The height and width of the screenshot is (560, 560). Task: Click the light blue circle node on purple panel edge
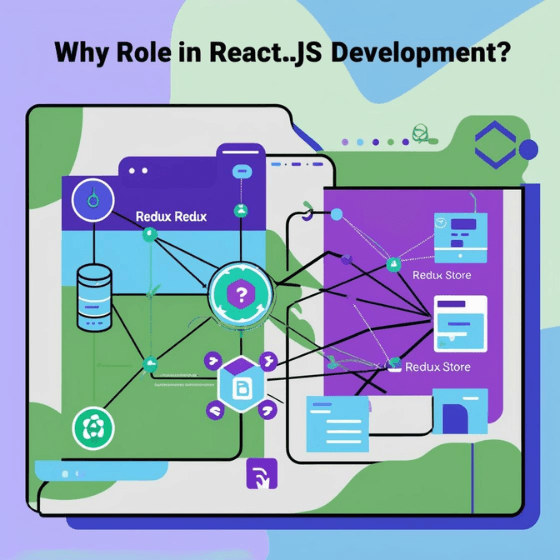[336, 214]
